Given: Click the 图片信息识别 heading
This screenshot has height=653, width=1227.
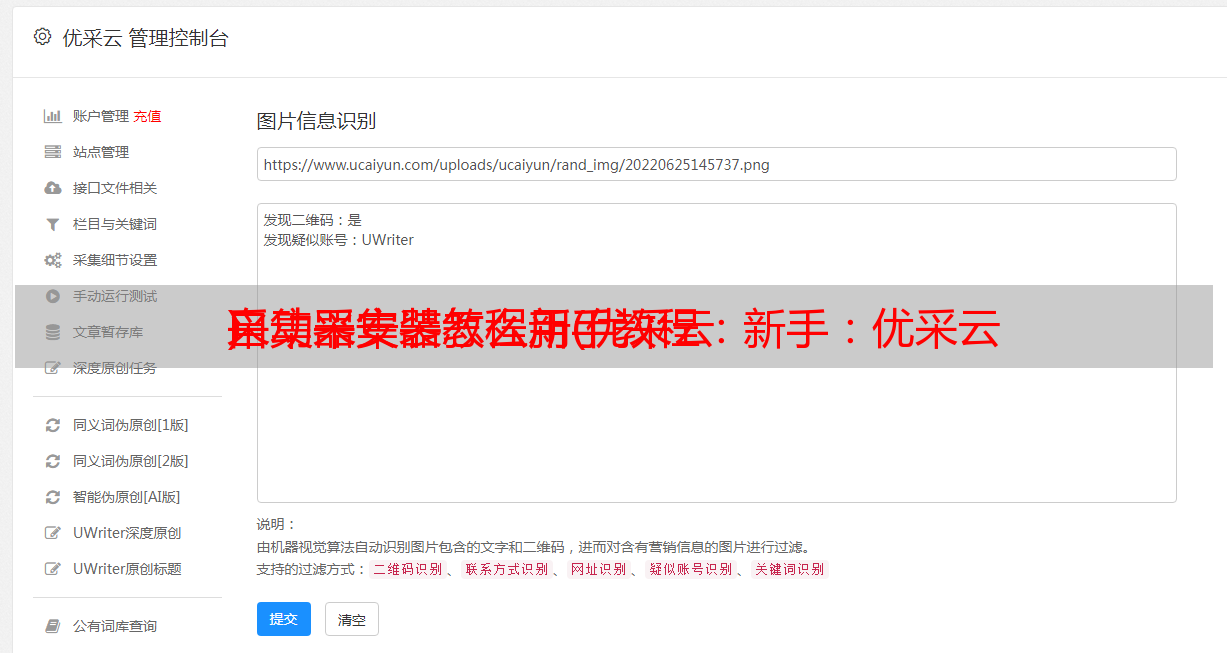Looking at the screenshot, I should (x=316, y=121).
